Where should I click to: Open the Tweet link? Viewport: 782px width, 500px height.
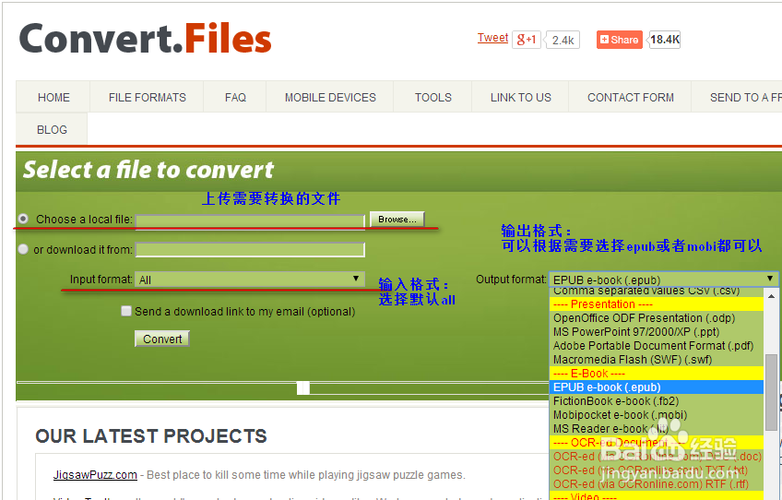492,38
